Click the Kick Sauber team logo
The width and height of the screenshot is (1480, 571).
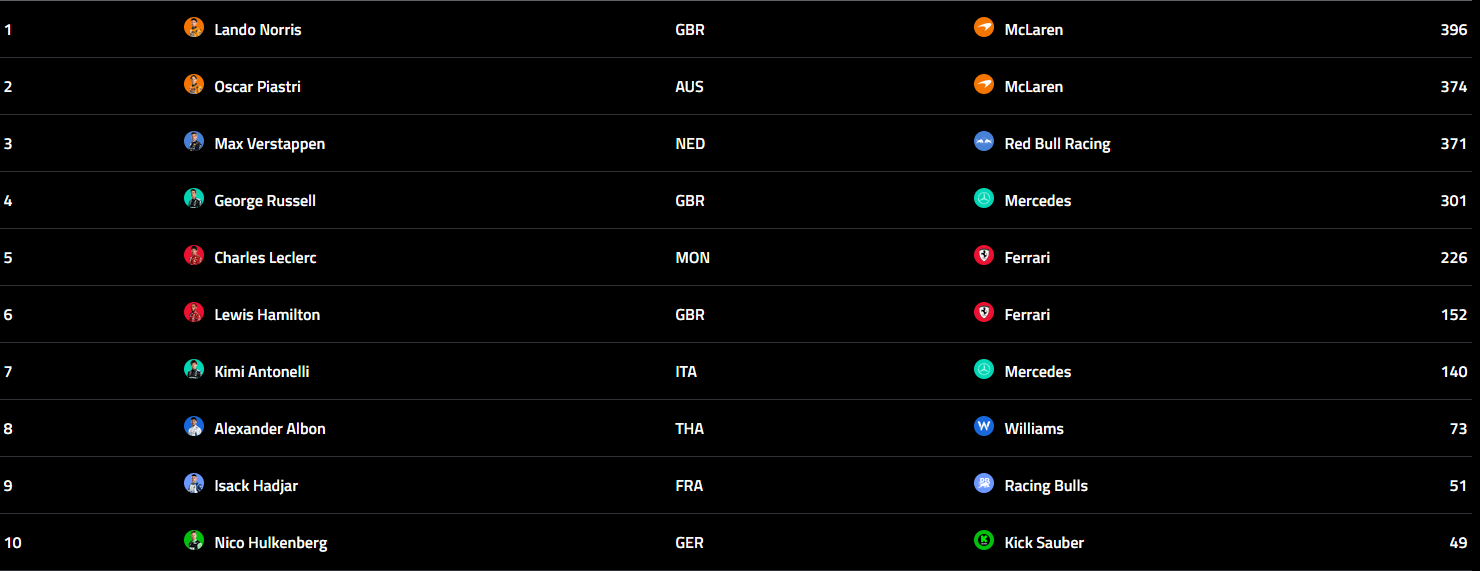pyautogui.click(x=984, y=541)
